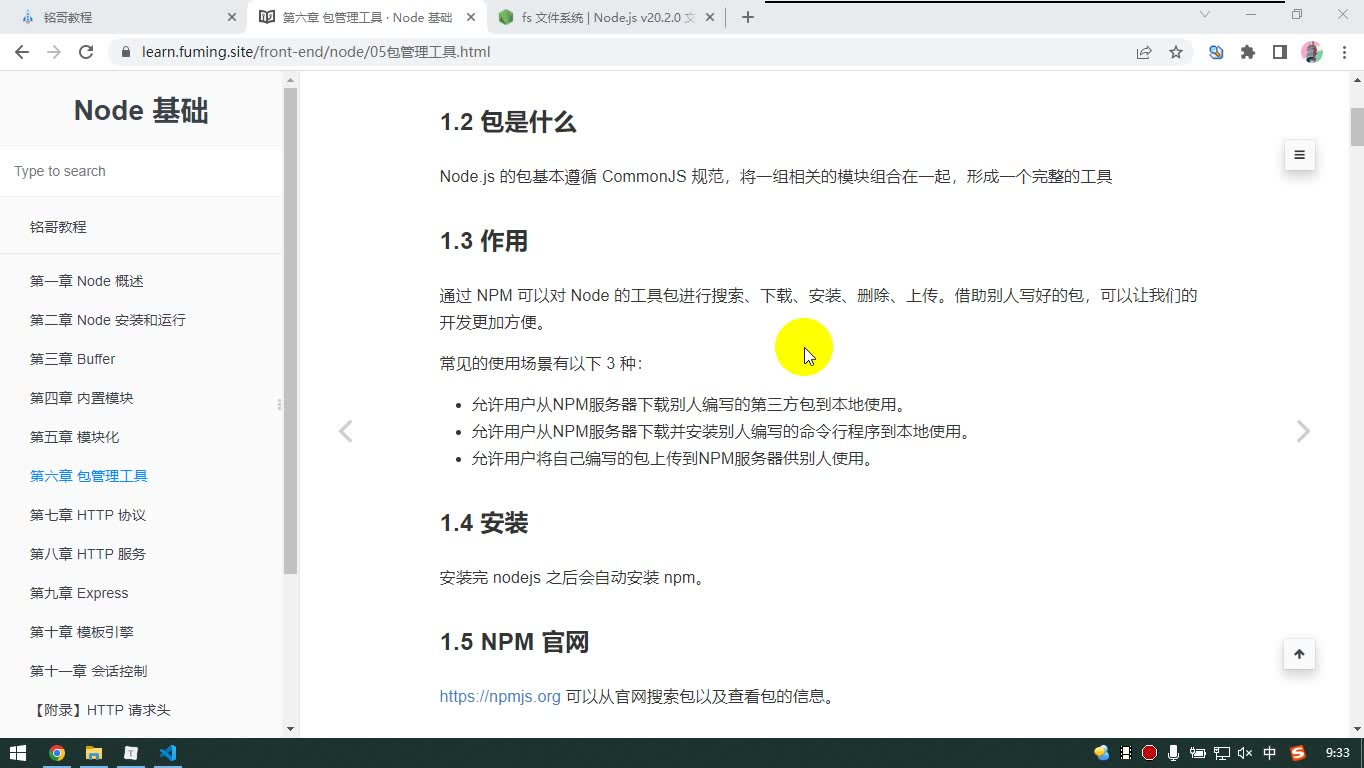
Task: Open 第三章 Buffer in sidebar
Action: [x=73, y=359]
